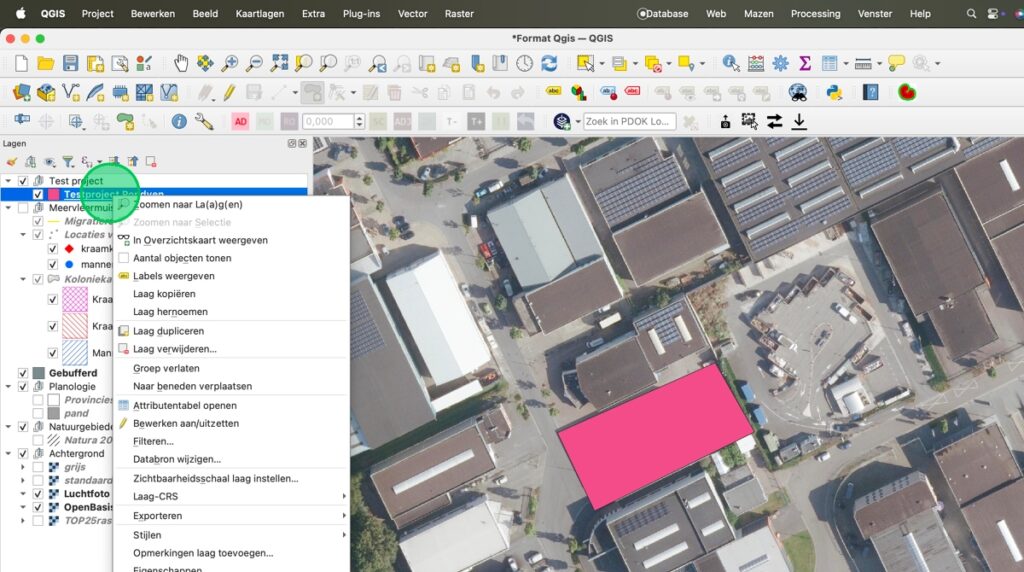Click the Zoom In magnifier tool

click(x=230, y=63)
